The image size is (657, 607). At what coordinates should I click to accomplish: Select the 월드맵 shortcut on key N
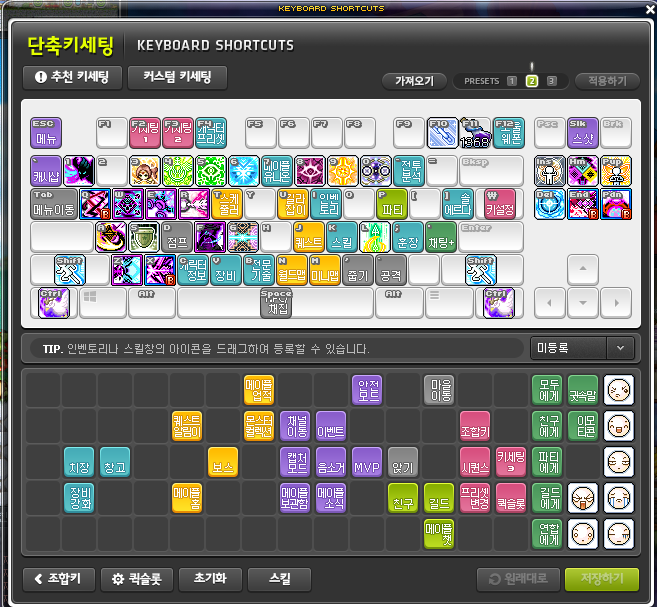292,270
